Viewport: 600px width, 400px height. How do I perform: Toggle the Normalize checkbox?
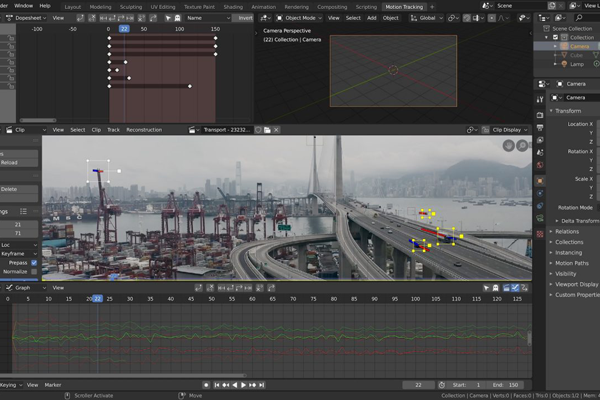[x=34, y=271]
